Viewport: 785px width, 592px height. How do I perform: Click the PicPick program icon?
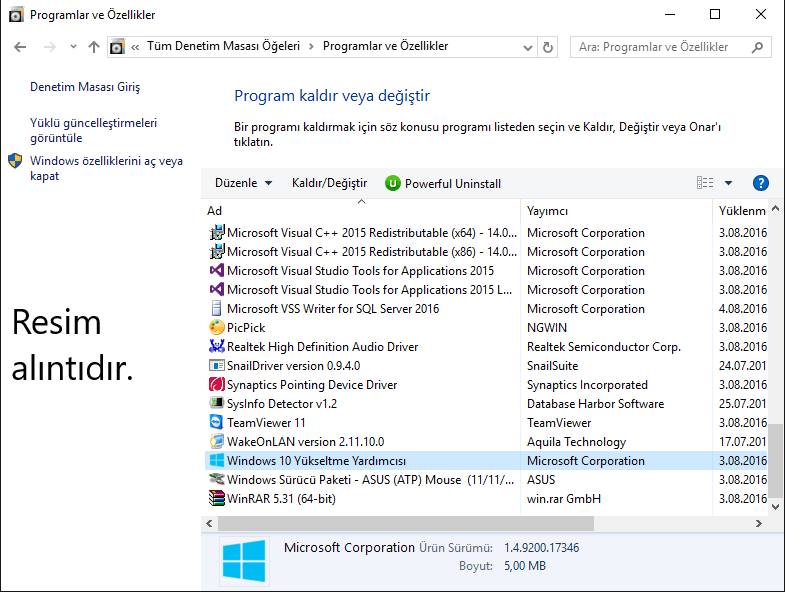tap(216, 328)
